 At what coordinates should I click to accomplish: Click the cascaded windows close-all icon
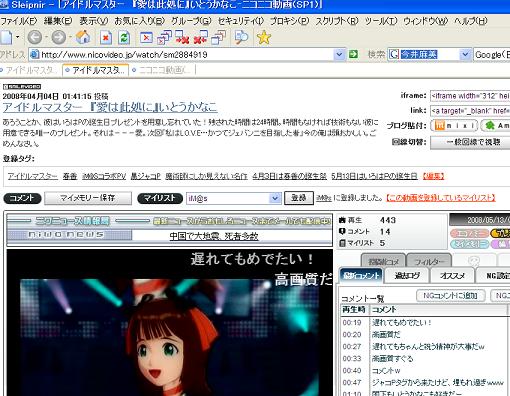tap(164, 37)
